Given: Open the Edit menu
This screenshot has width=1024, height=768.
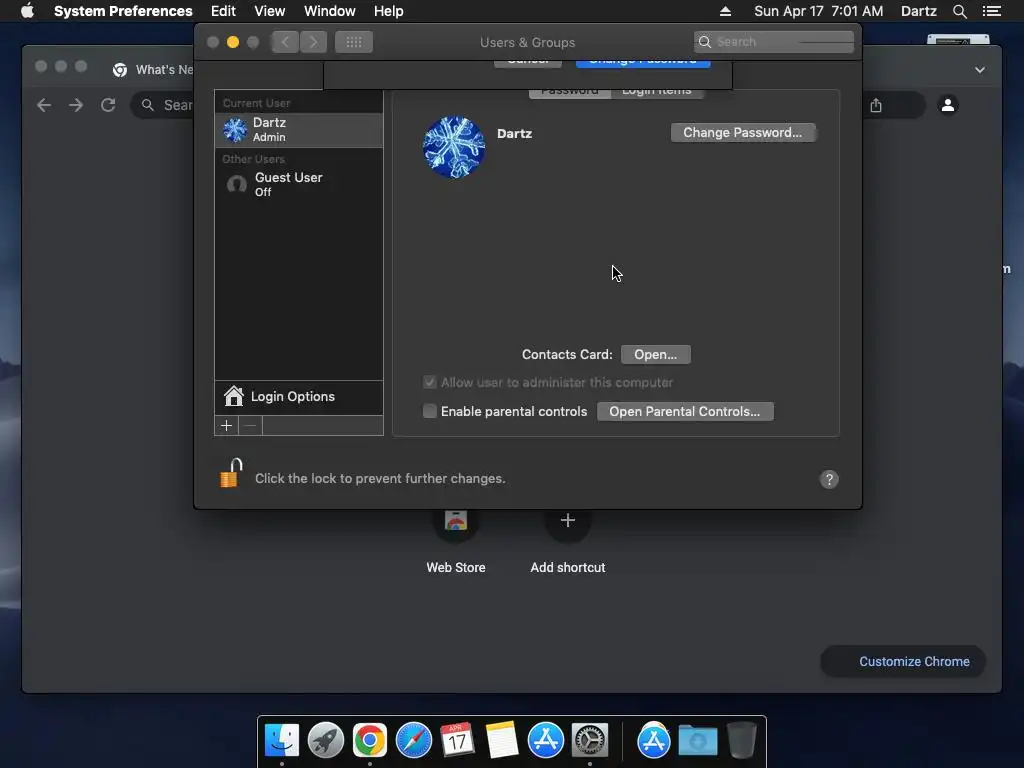Looking at the screenshot, I should (223, 11).
